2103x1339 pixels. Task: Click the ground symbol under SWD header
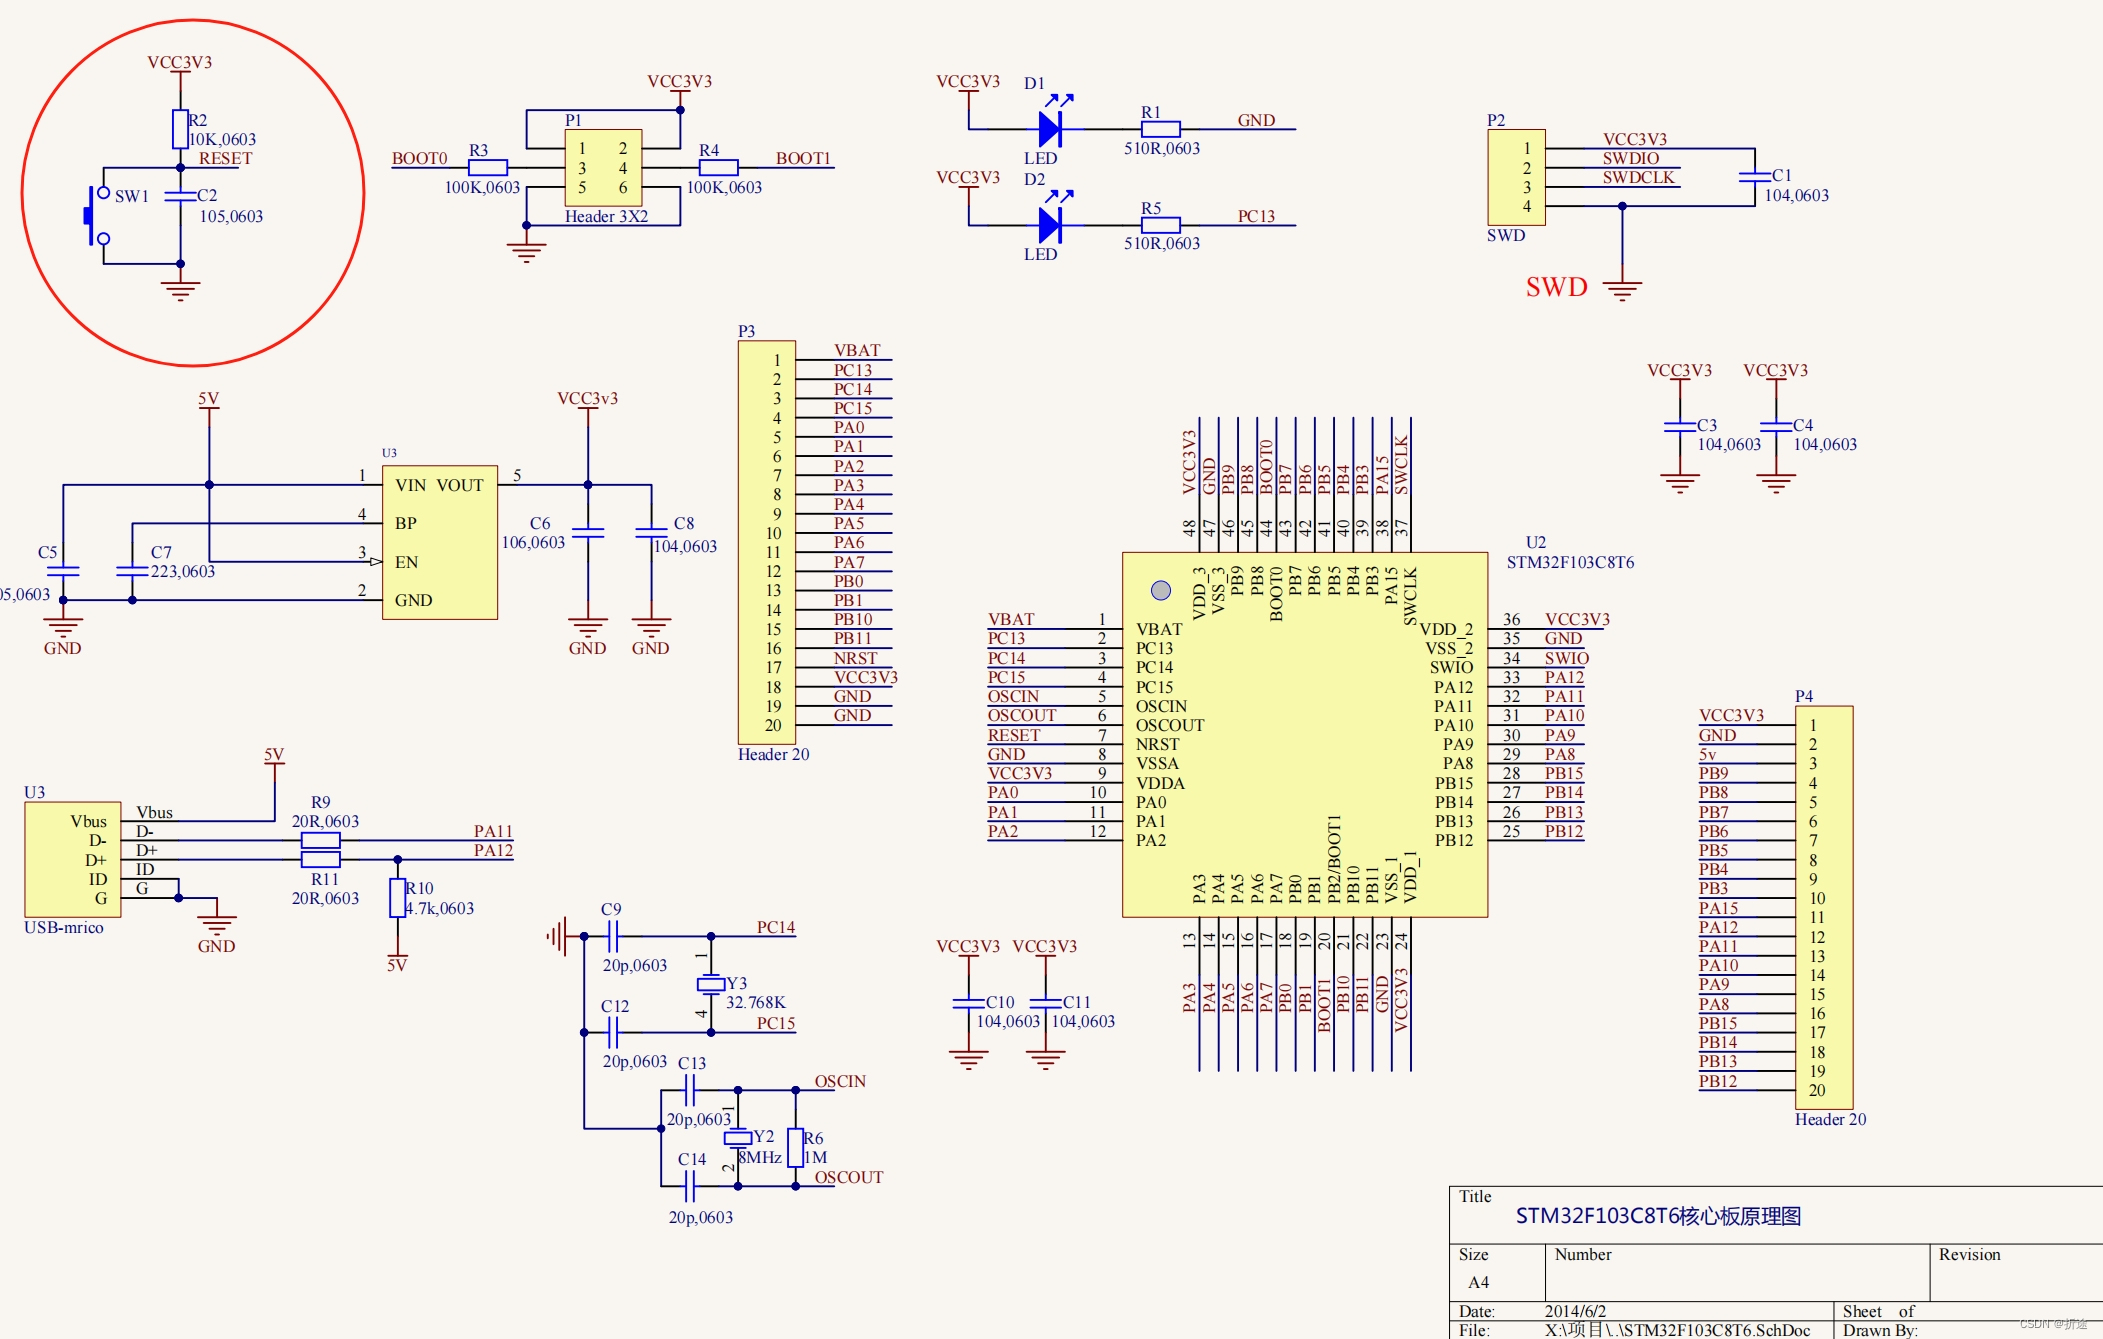[x=1622, y=289]
